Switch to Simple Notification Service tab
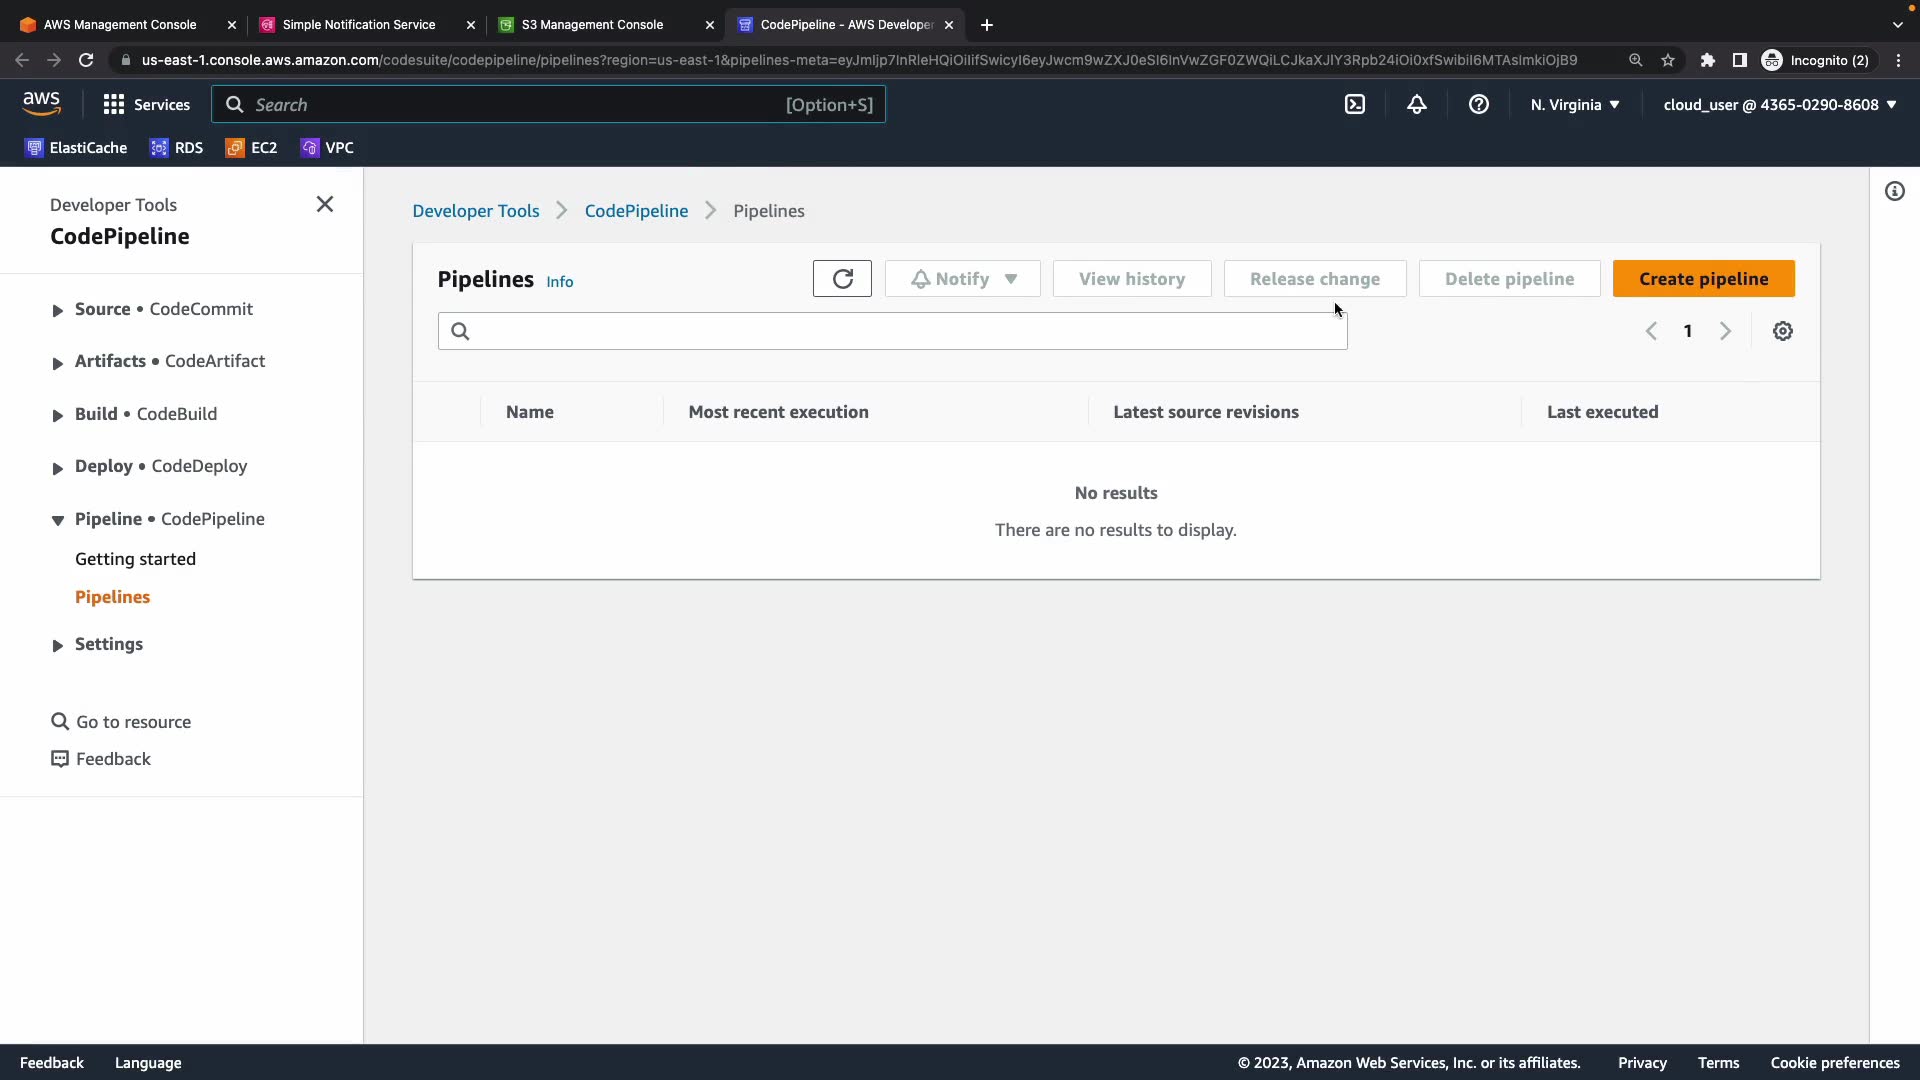 358,25
